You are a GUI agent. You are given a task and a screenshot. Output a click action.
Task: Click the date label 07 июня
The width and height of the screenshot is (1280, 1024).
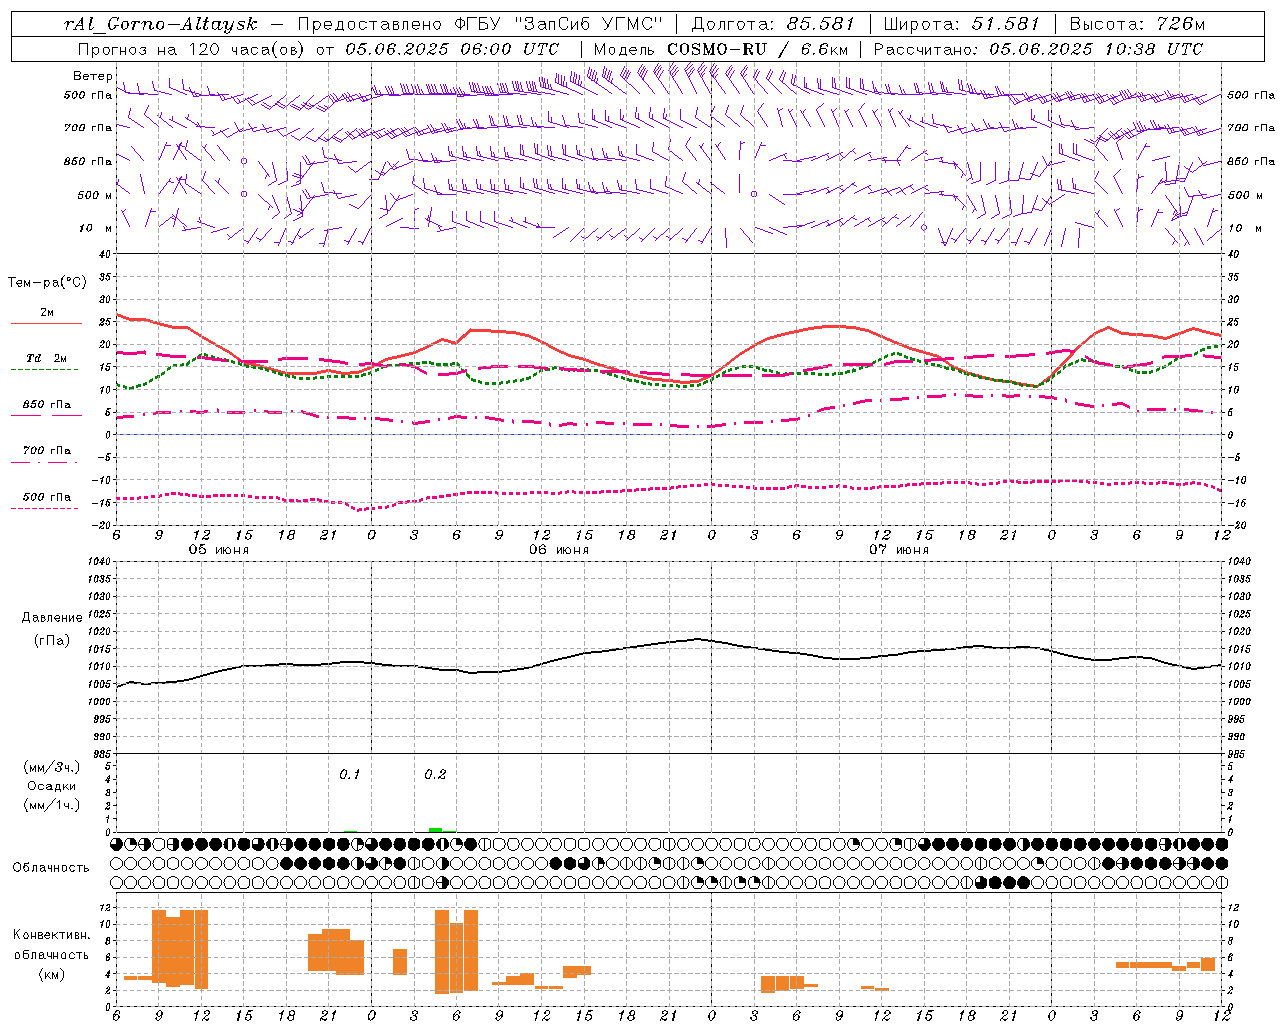pyautogui.click(x=899, y=550)
